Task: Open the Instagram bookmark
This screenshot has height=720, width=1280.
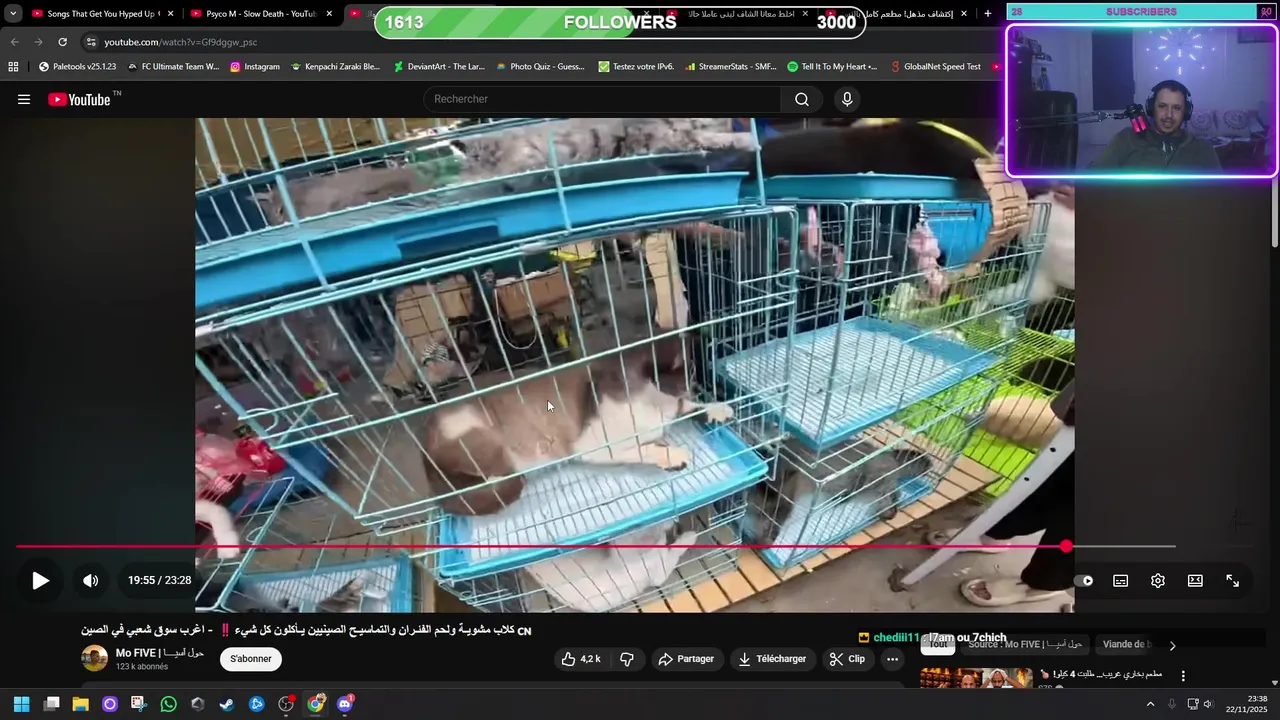Action: click(x=255, y=67)
